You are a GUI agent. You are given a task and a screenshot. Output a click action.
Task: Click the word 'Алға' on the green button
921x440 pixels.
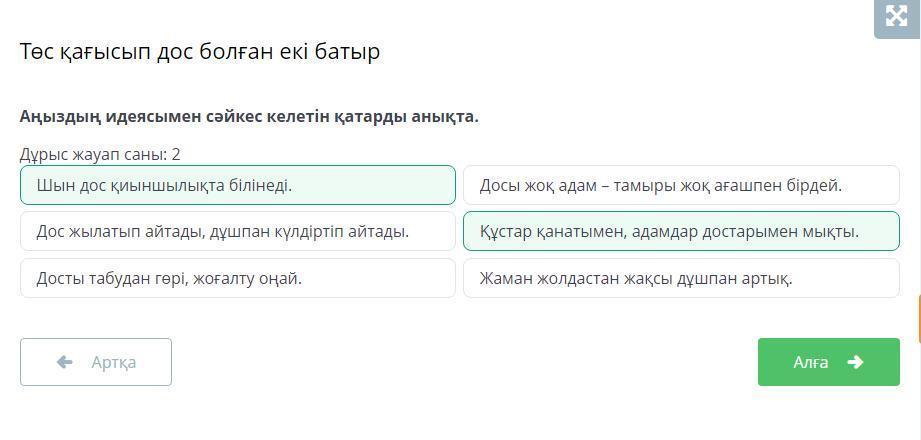[x=810, y=362]
